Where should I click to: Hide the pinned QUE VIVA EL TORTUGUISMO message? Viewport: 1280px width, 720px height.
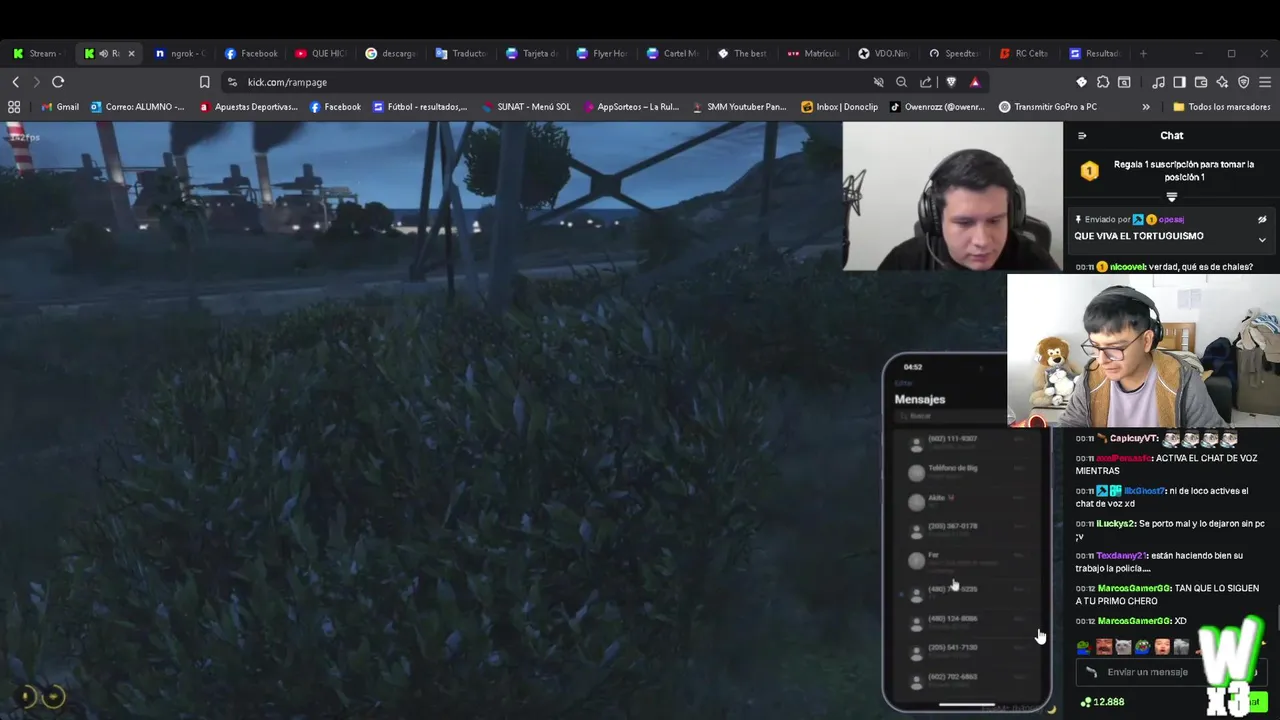[x=1262, y=219]
